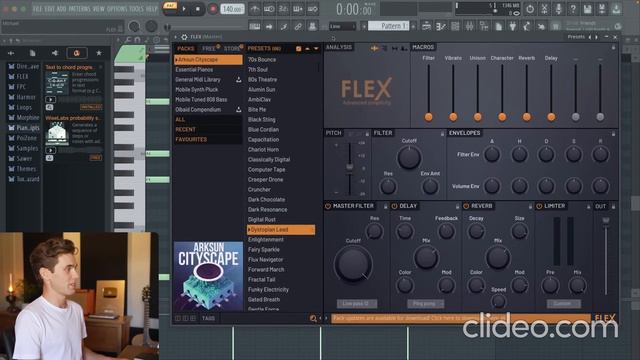640x360 pixels.
Task: Open the File menu
Action: [37, 9]
